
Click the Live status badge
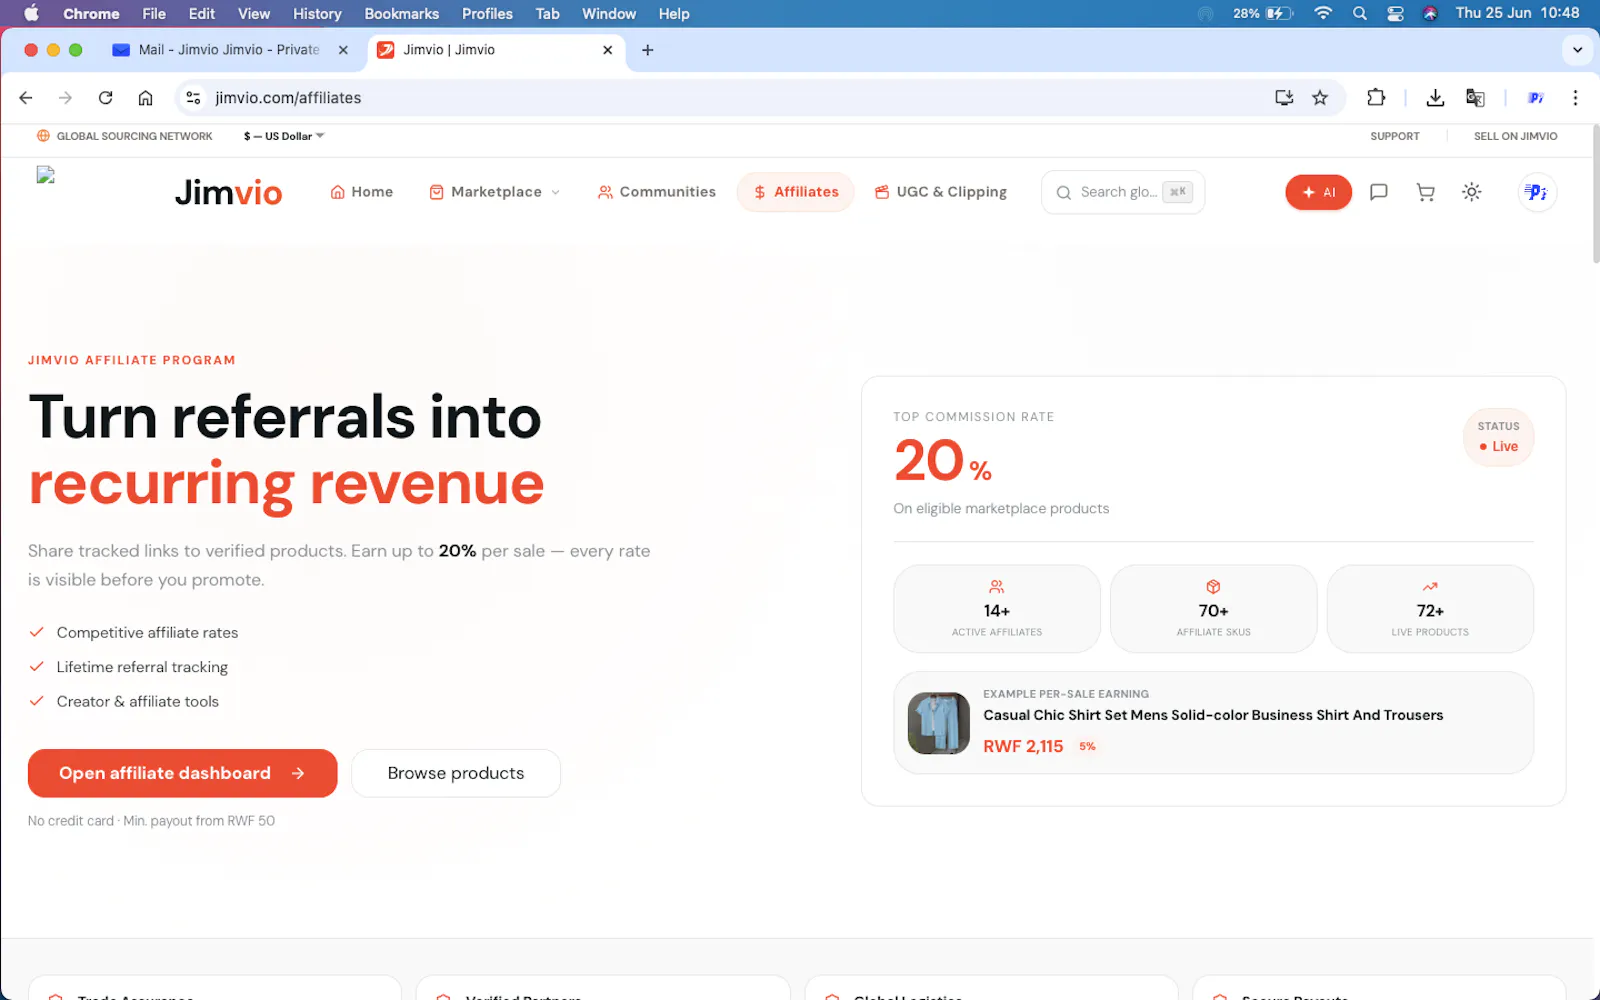(1498, 437)
